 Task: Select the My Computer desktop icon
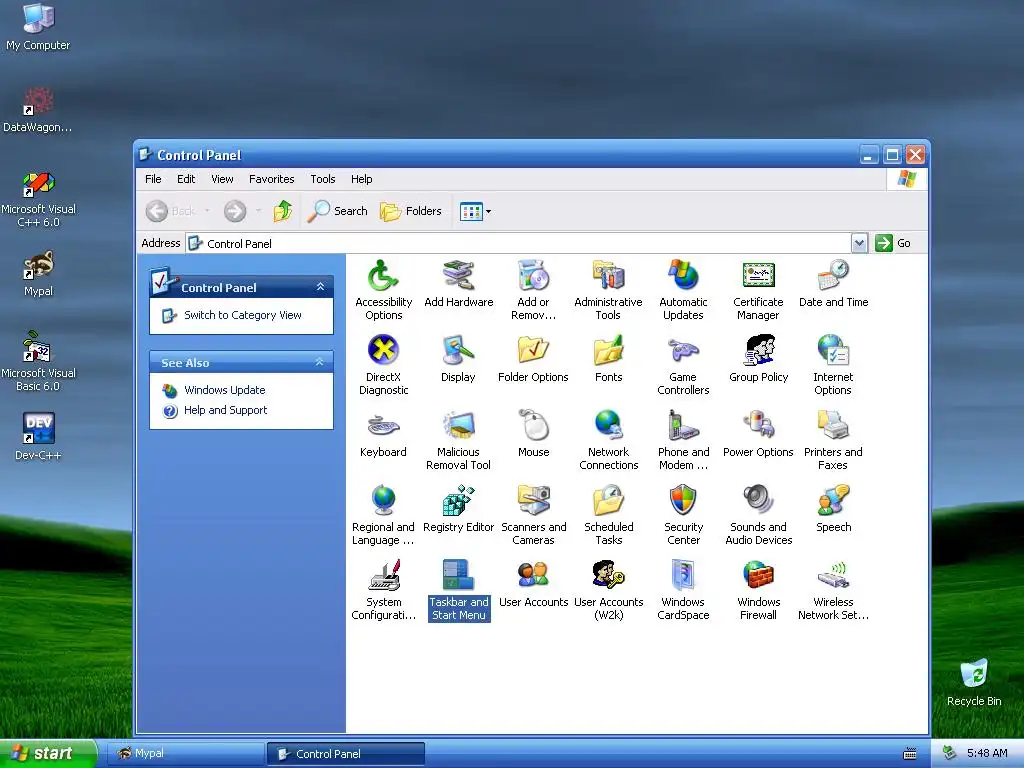pos(38,27)
